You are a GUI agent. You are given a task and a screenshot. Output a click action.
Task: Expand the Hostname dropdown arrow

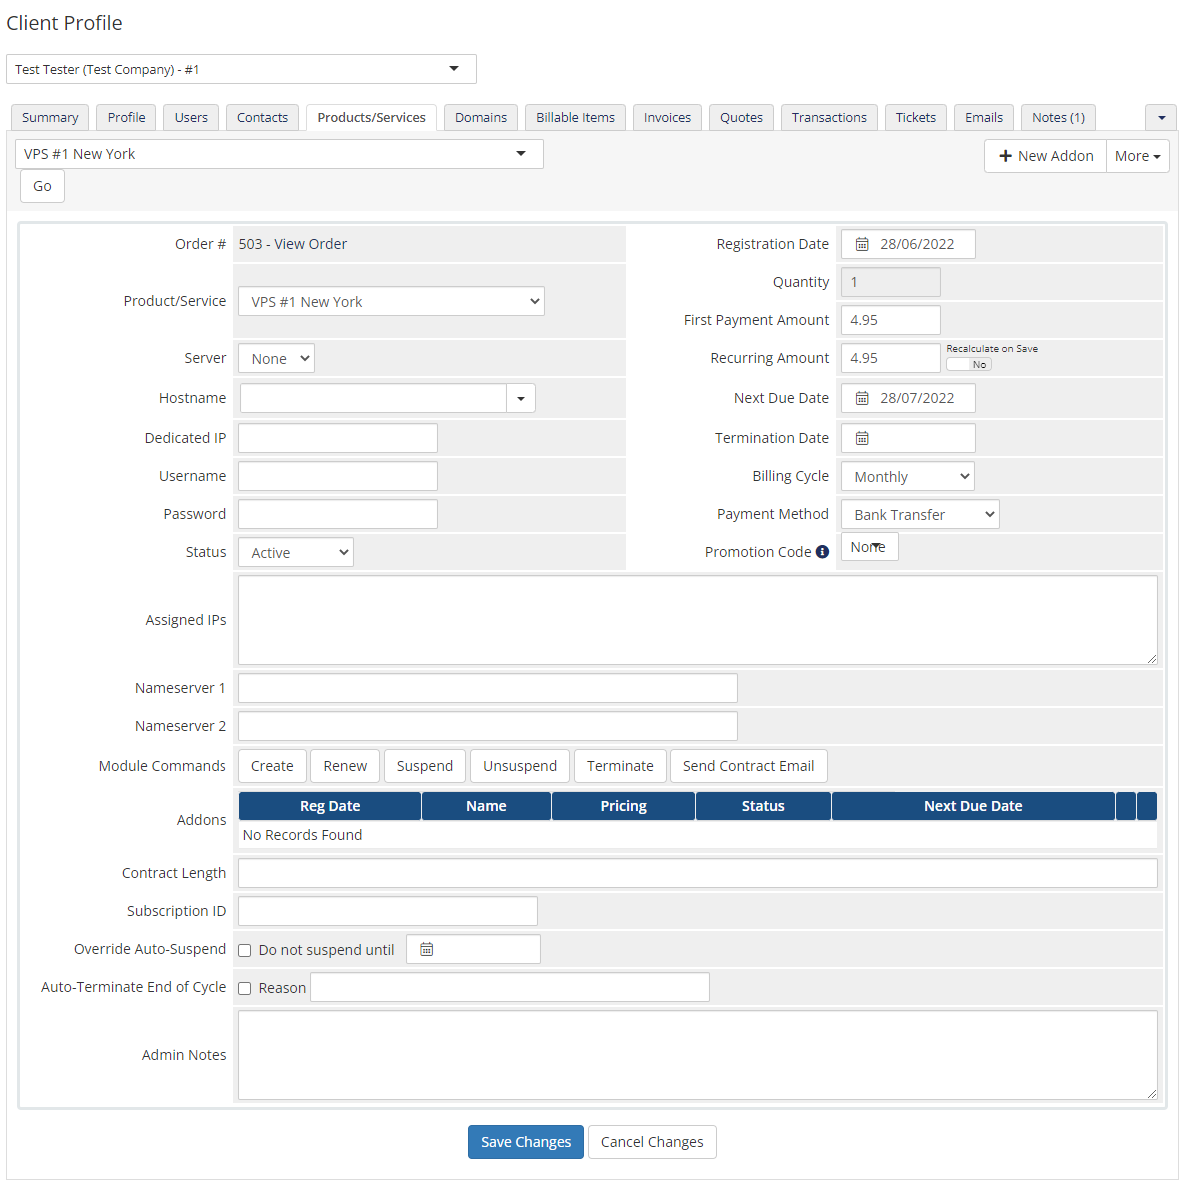pyautogui.click(x=521, y=398)
